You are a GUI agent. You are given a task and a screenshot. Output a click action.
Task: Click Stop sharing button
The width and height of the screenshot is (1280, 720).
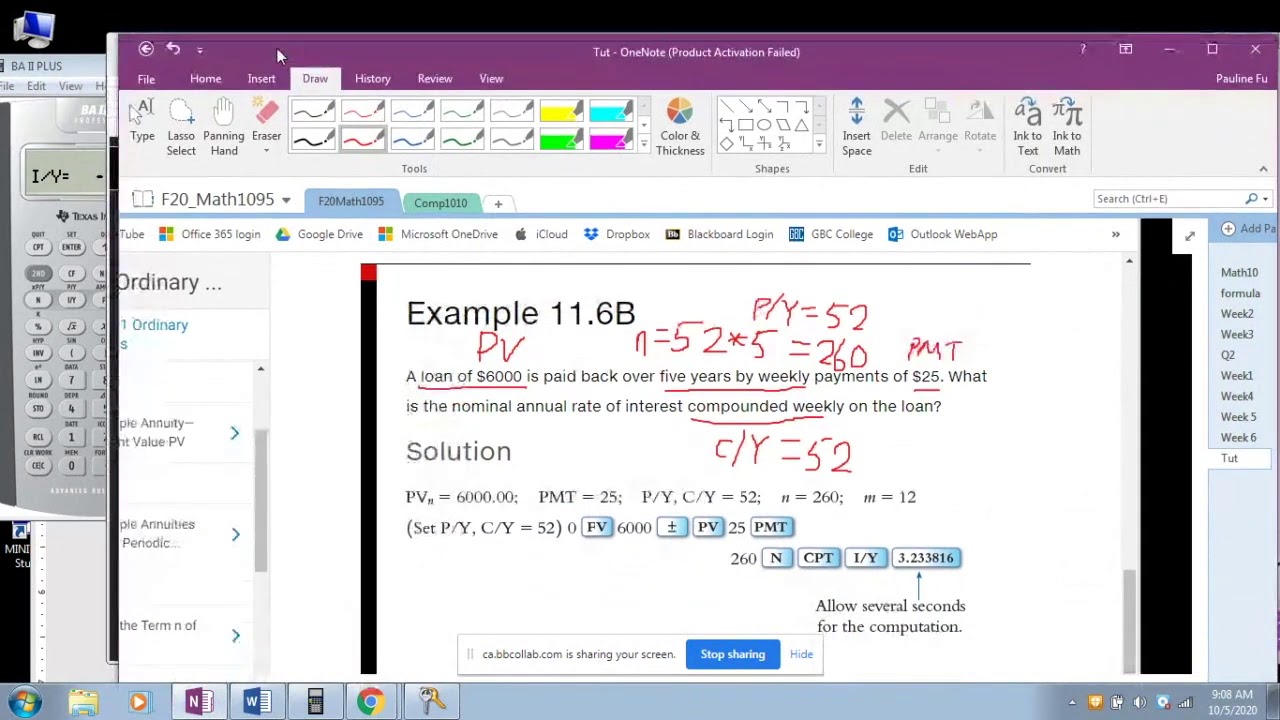732,654
